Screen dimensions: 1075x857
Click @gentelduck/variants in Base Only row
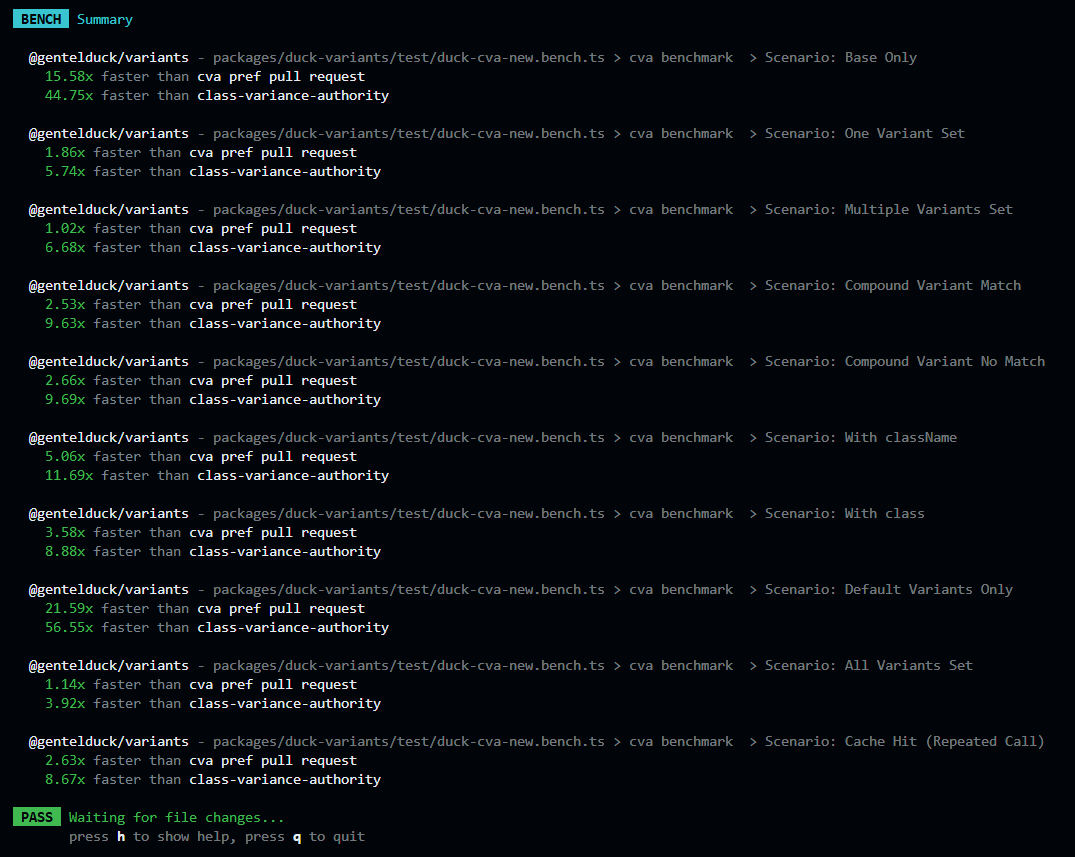[x=108, y=58]
